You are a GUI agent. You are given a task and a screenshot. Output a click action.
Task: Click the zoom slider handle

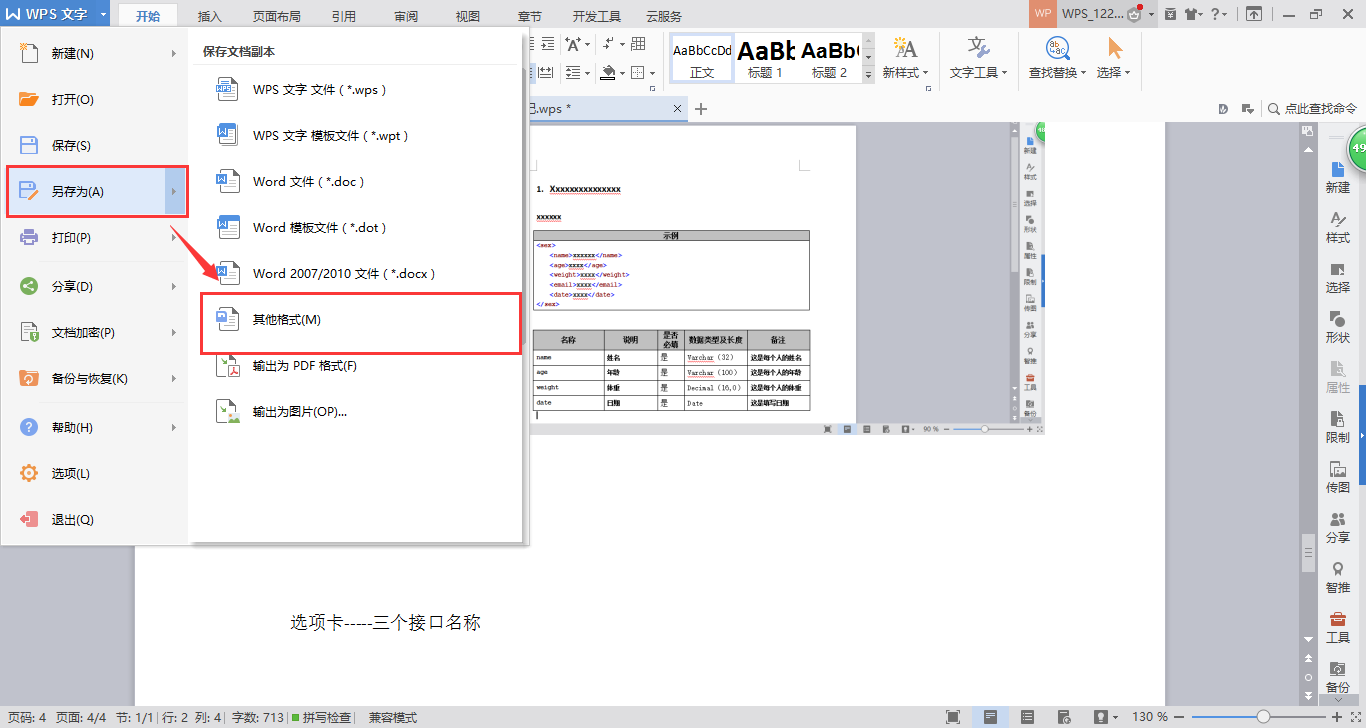[x=1263, y=717]
